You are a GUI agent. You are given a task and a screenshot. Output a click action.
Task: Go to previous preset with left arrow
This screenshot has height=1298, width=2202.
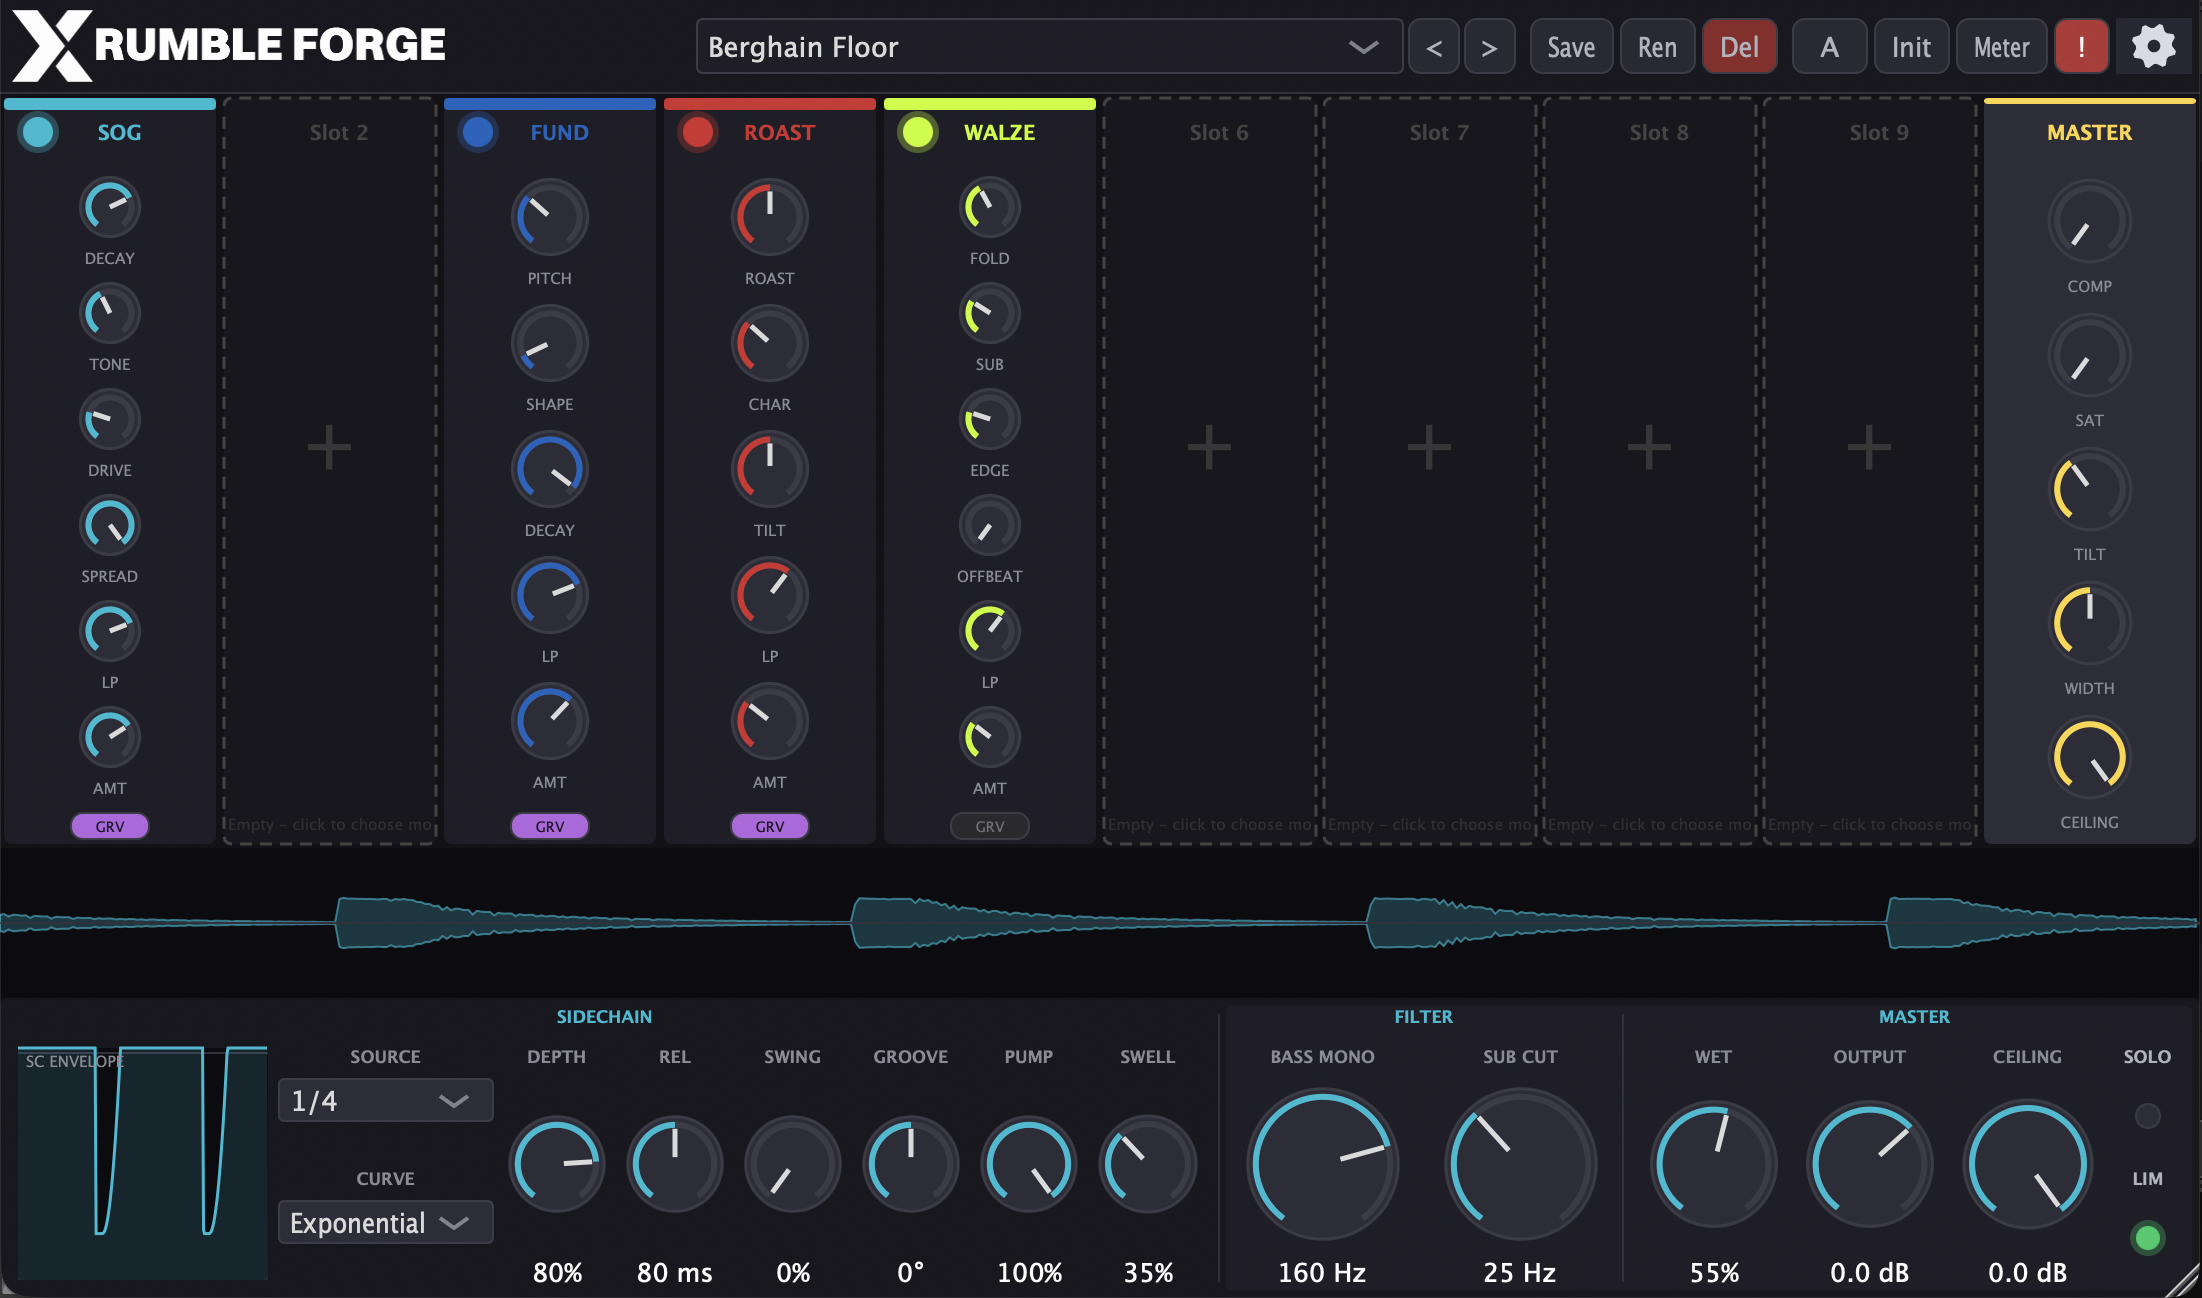tap(1433, 47)
